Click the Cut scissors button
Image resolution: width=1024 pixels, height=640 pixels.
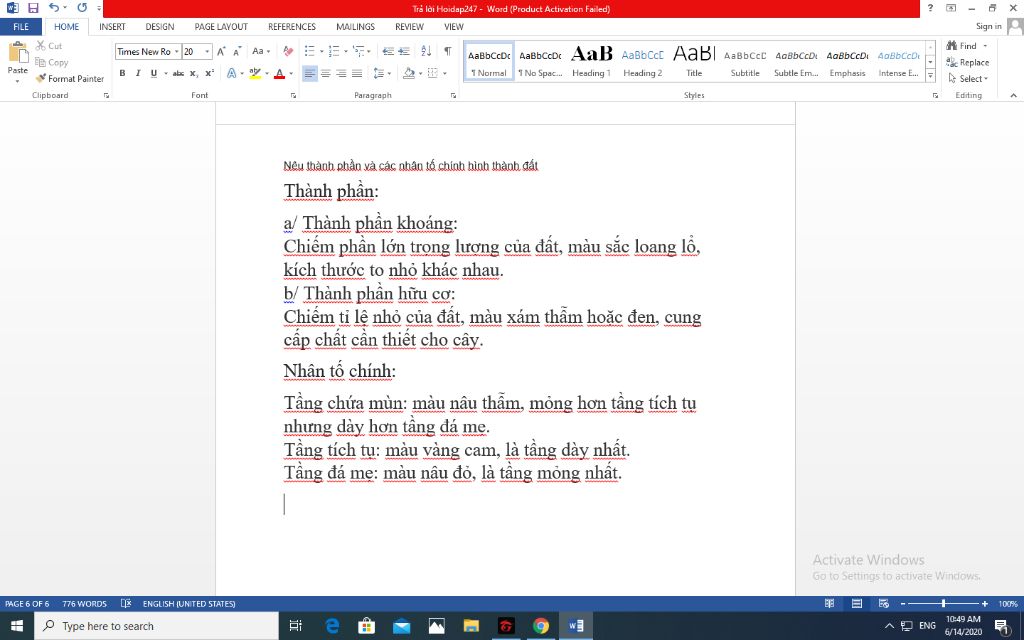pyautogui.click(x=49, y=46)
